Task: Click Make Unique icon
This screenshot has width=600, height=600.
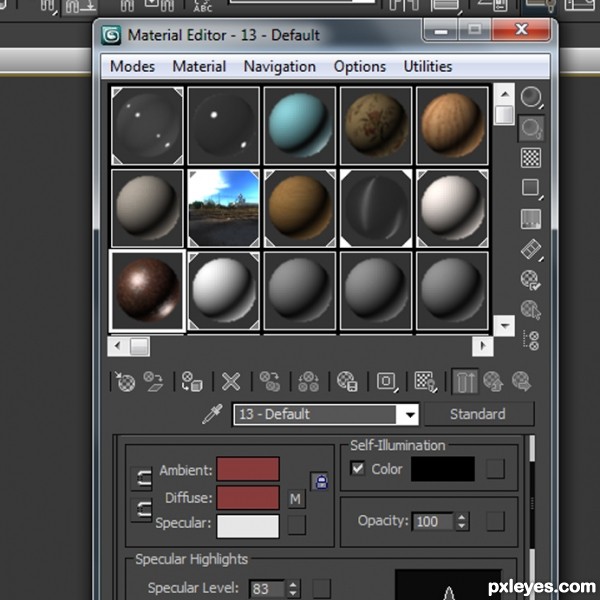Action: pos(308,382)
